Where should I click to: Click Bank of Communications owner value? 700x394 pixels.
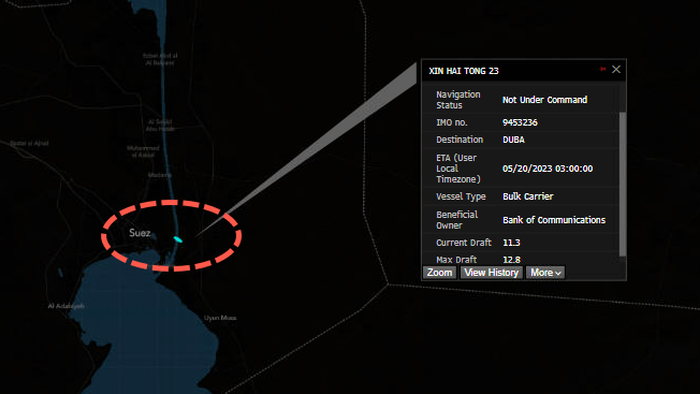click(x=554, y=220)
